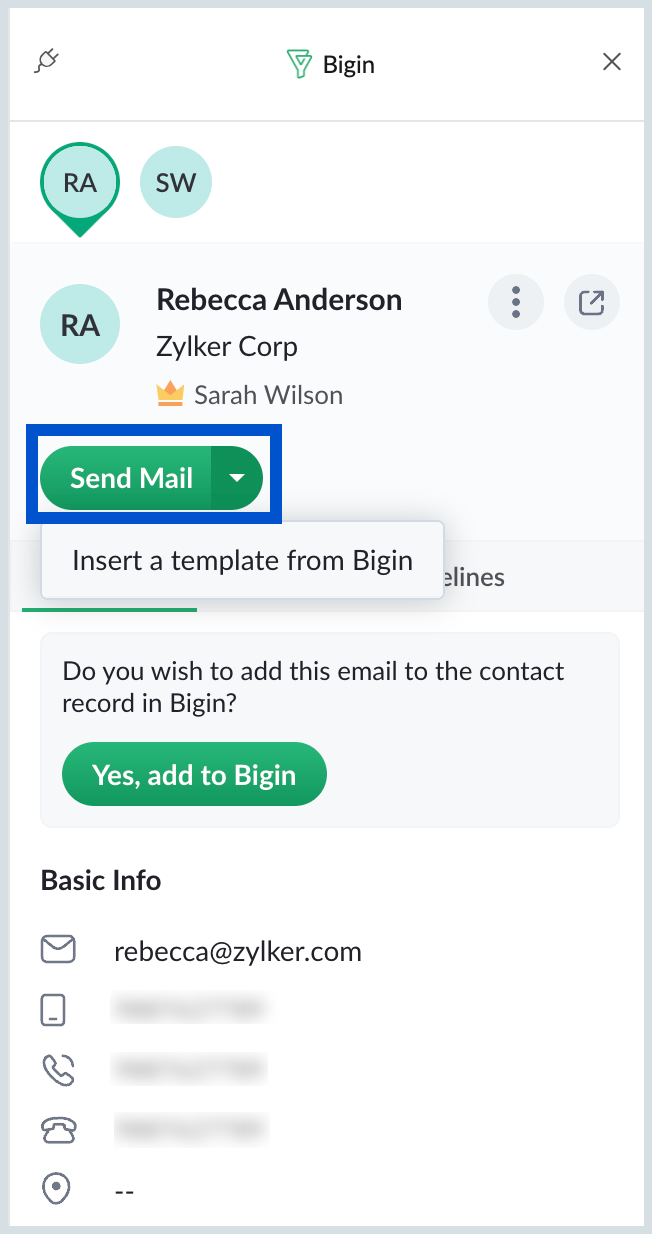Click the rebecca@zylker.com email address
The height and width of the screenshot is (1234, 652).
(238, 951)
